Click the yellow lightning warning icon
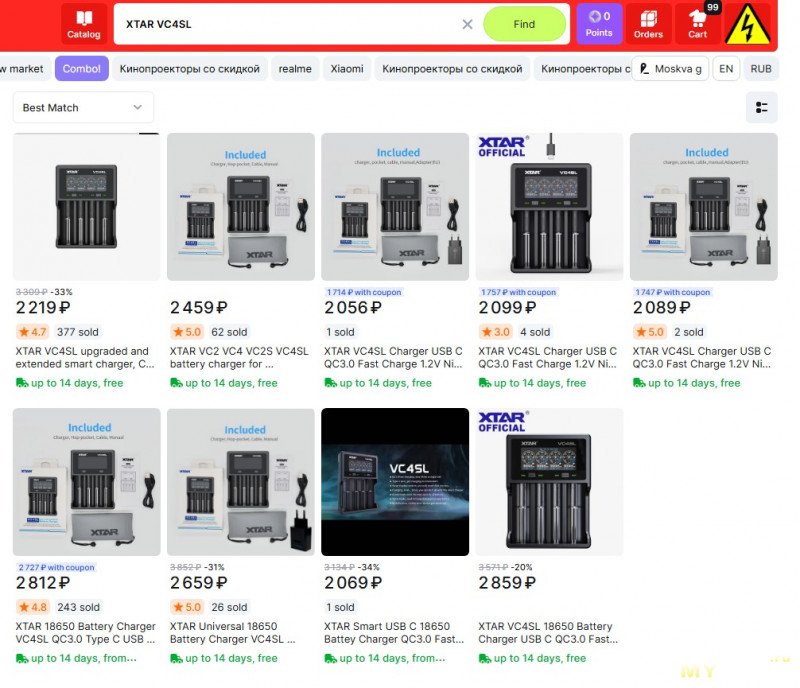 click(747, 23)
